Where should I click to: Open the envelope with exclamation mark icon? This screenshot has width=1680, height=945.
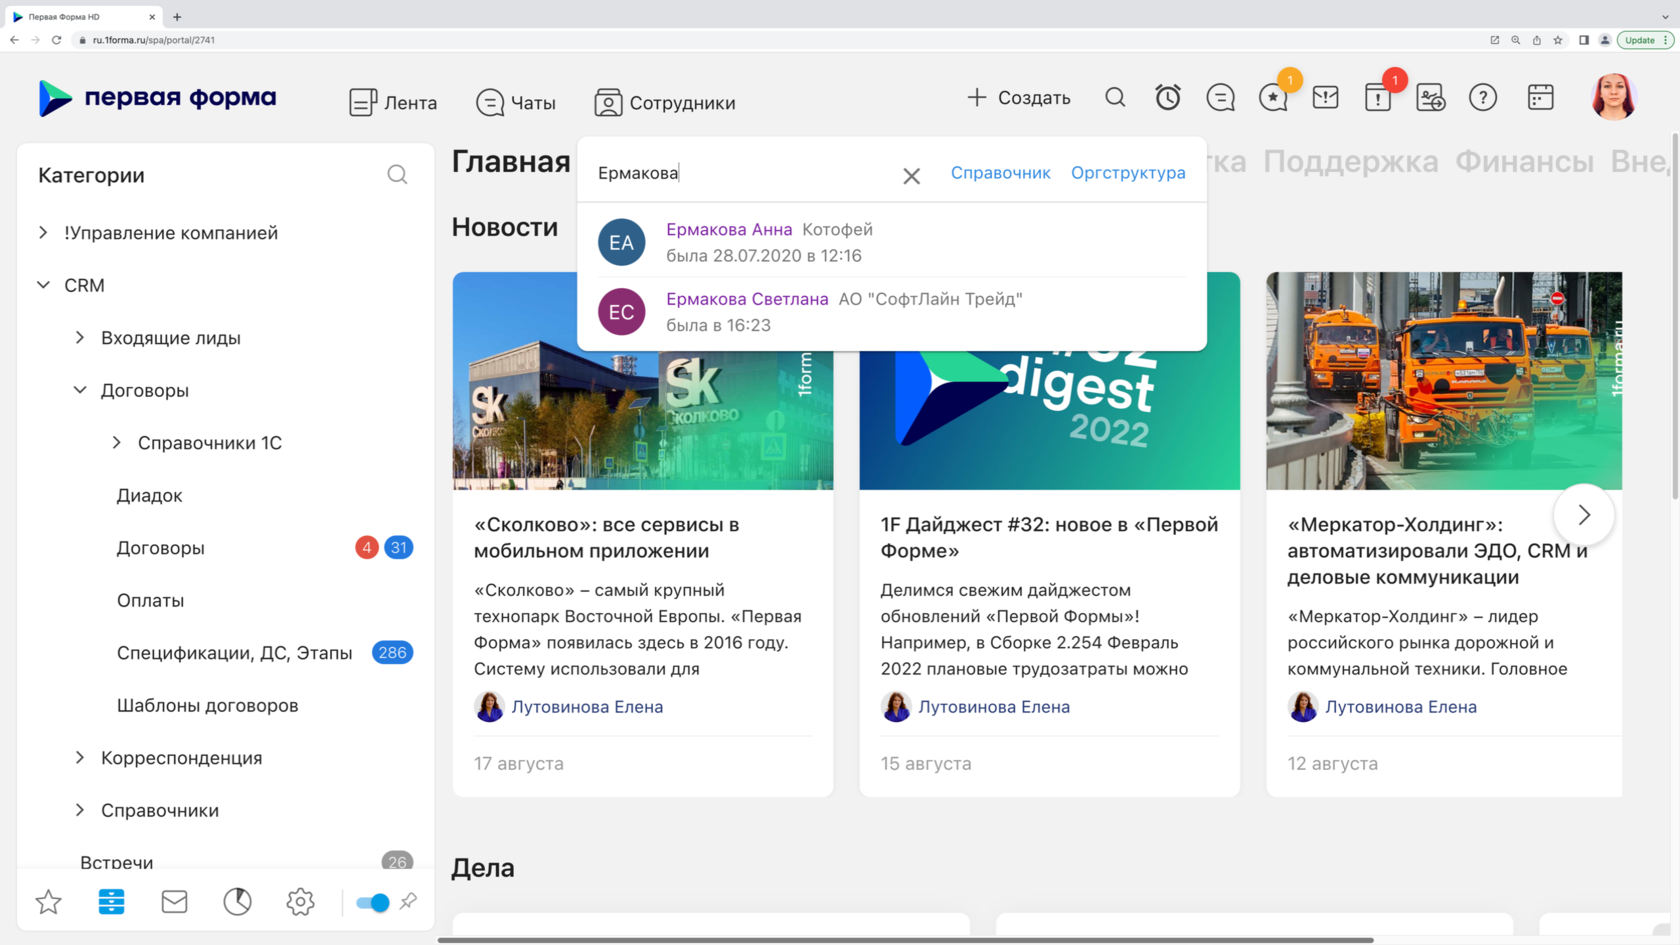point(1325,97)
